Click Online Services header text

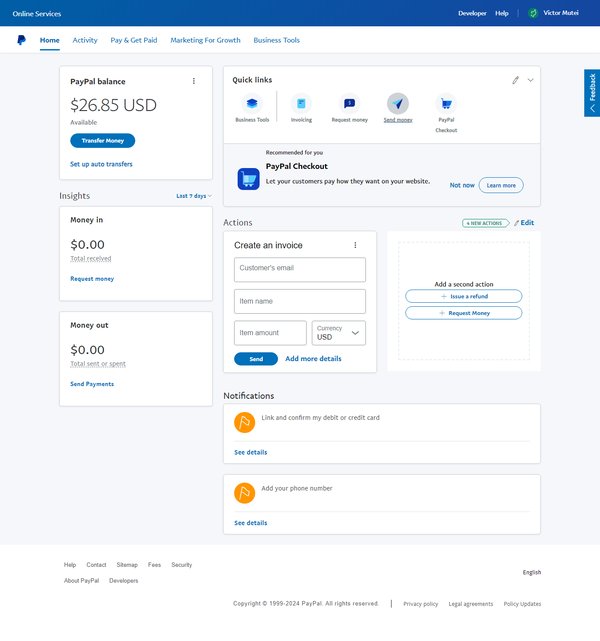pyautogui.click(x=37, y=13)
